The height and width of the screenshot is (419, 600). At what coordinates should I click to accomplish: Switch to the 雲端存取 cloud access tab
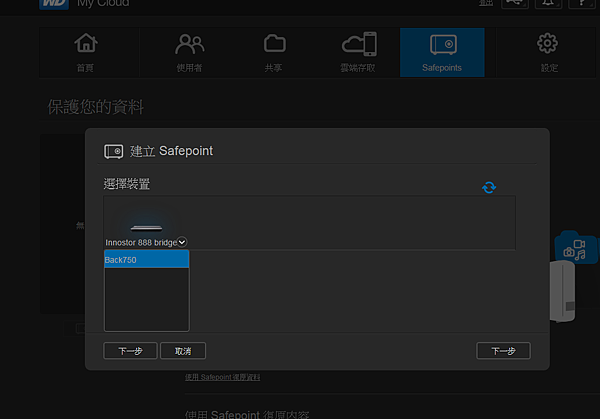[358, 52]
